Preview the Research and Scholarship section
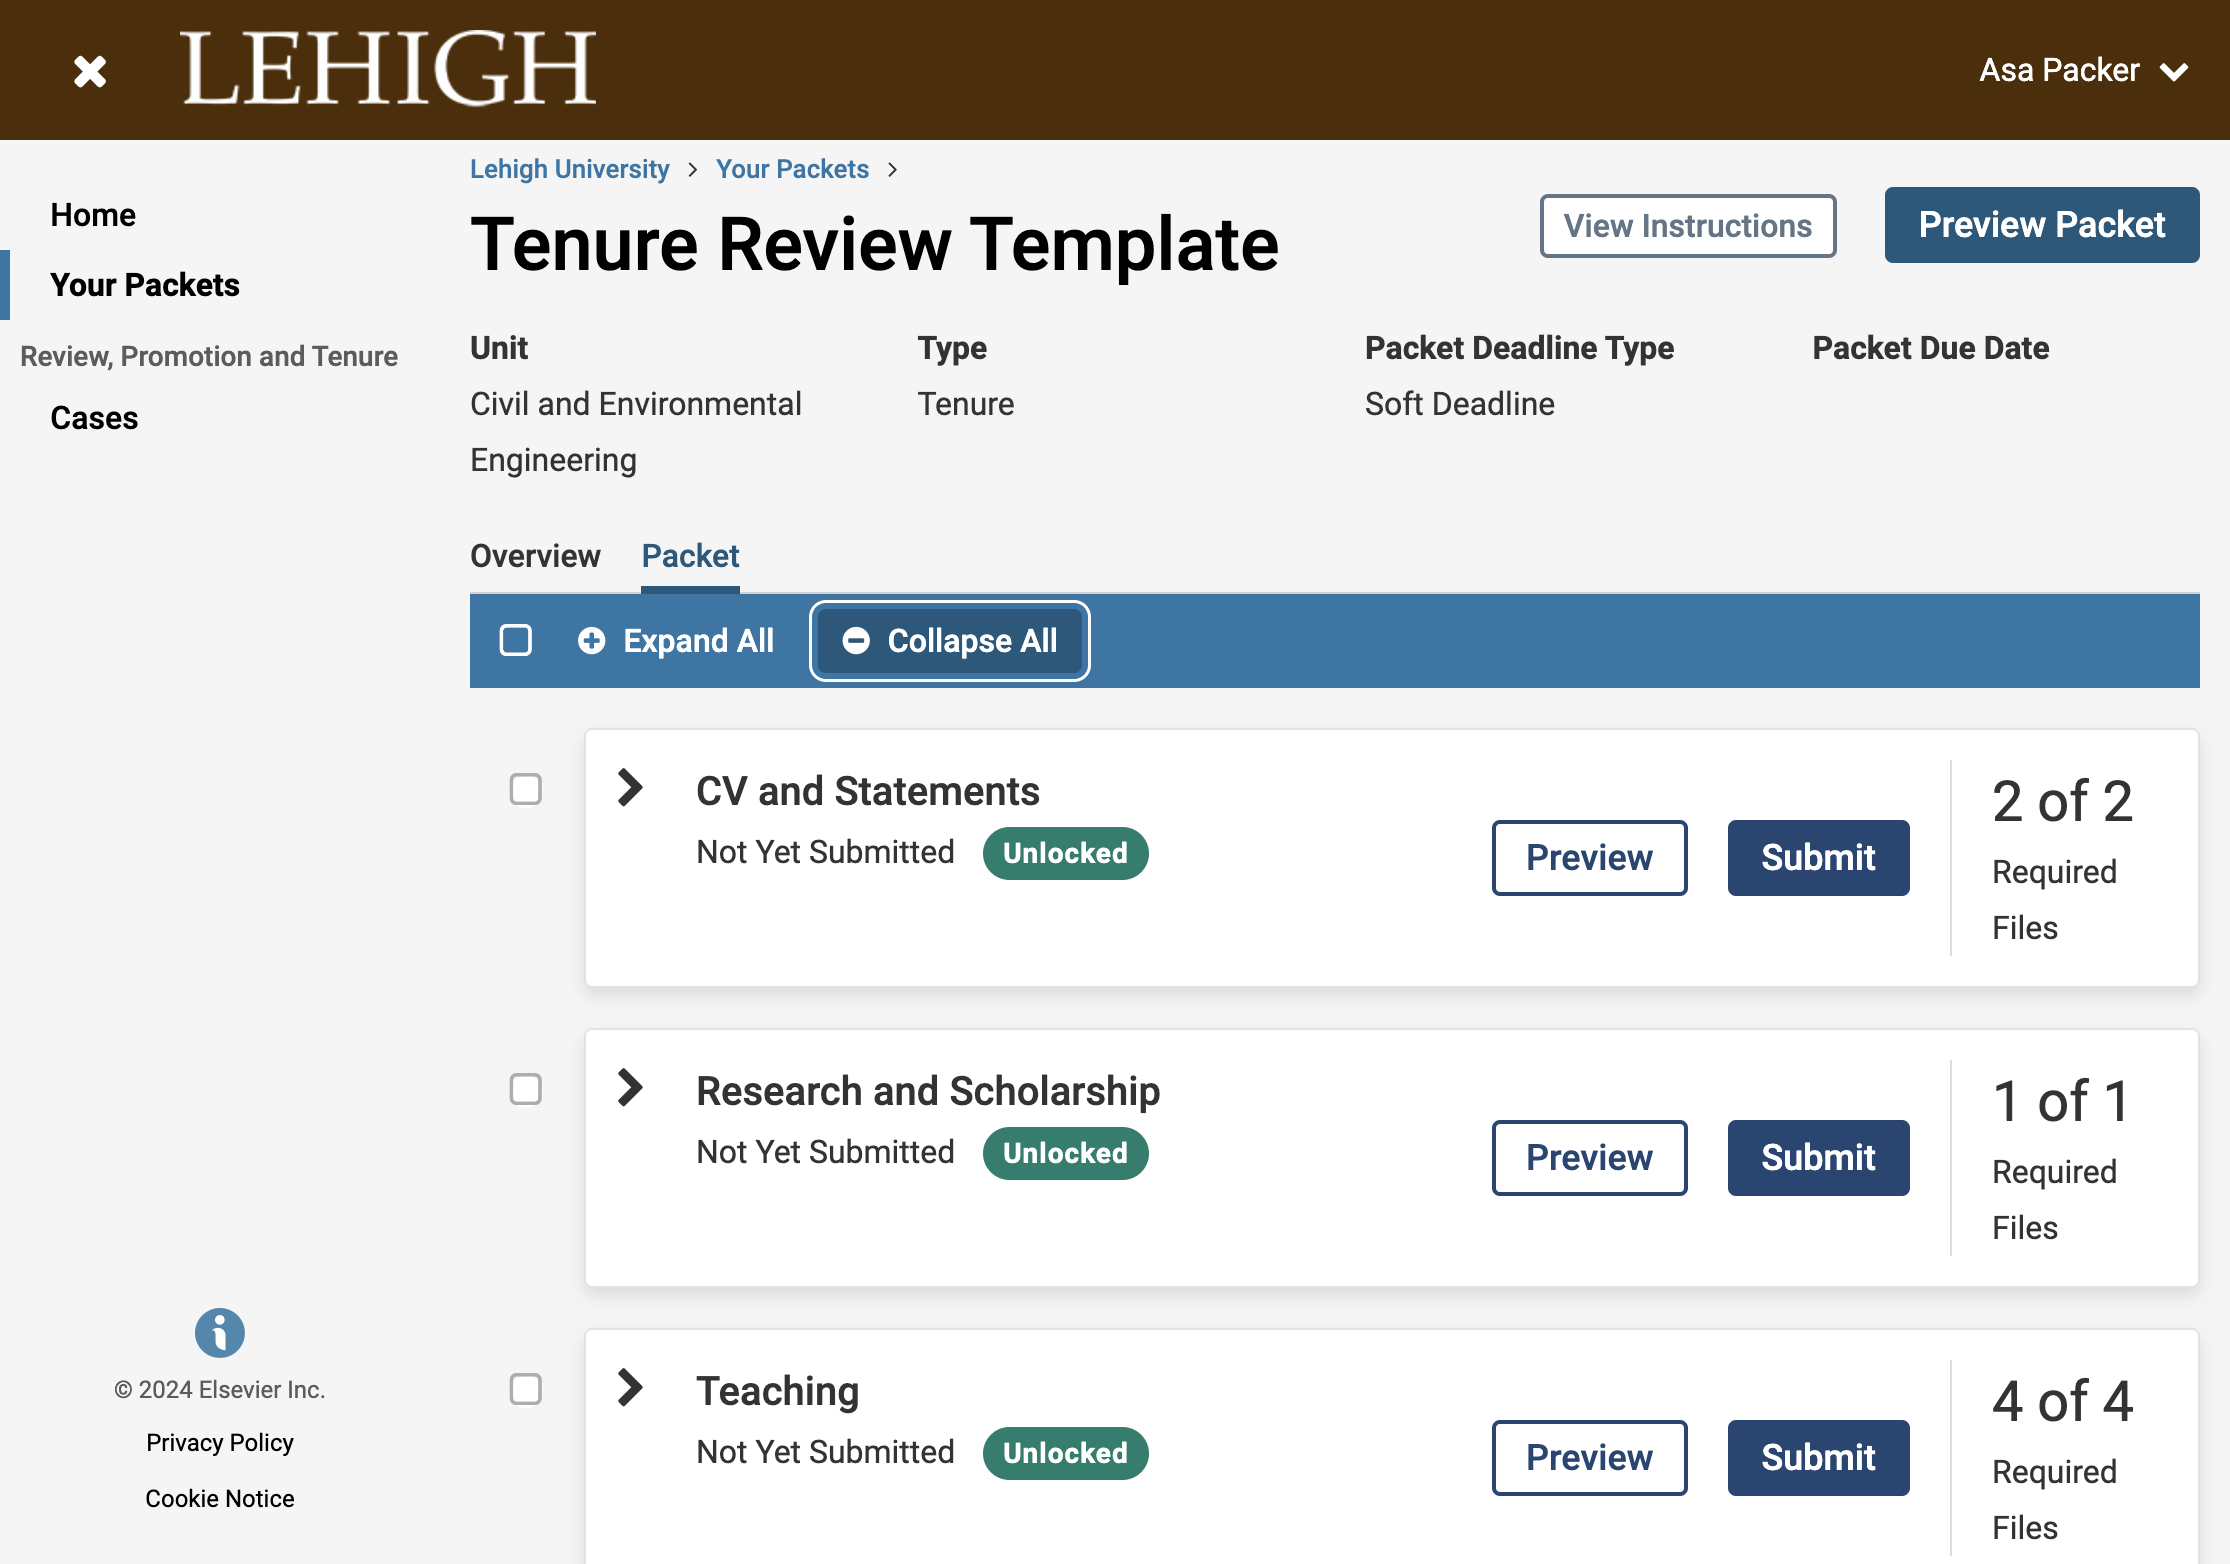2230x1564 pixels. pyautogui.click(x=1590, y=1158)
